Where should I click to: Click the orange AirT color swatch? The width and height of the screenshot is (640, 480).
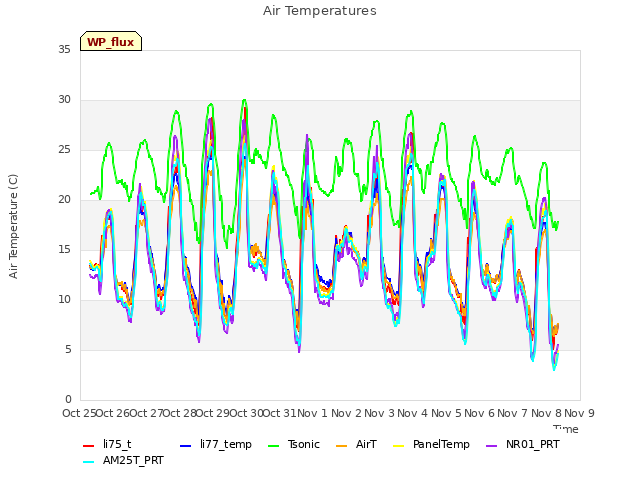click(x=341, y=446)
